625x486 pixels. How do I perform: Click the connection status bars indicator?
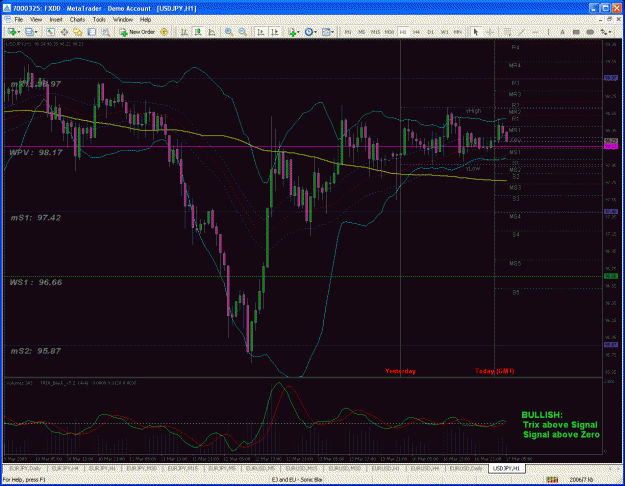pos(552,479)
